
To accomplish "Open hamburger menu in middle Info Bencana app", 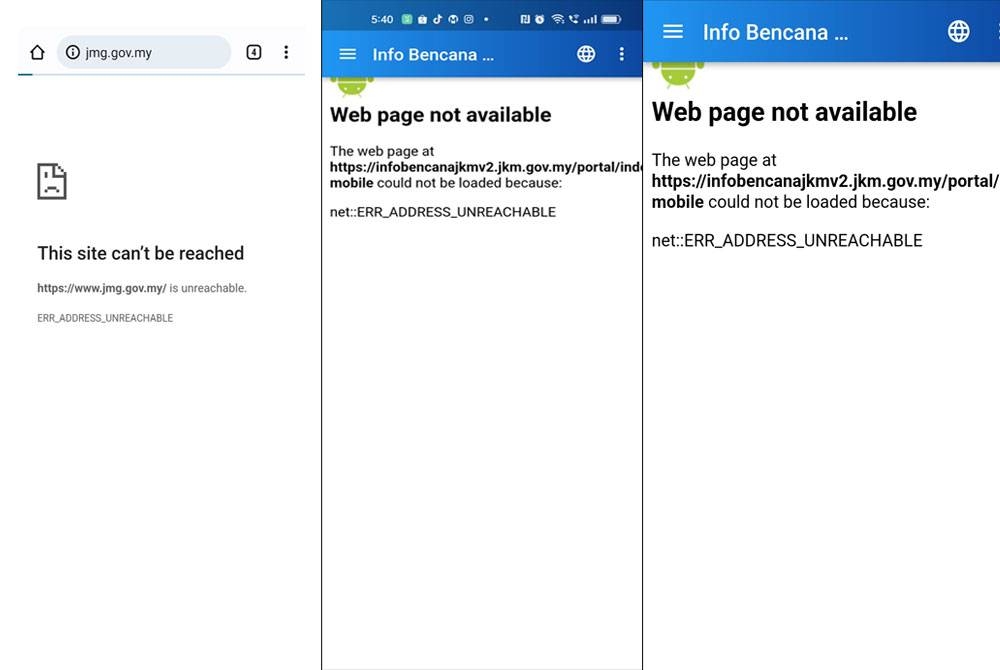I will (x=347, y=54).
